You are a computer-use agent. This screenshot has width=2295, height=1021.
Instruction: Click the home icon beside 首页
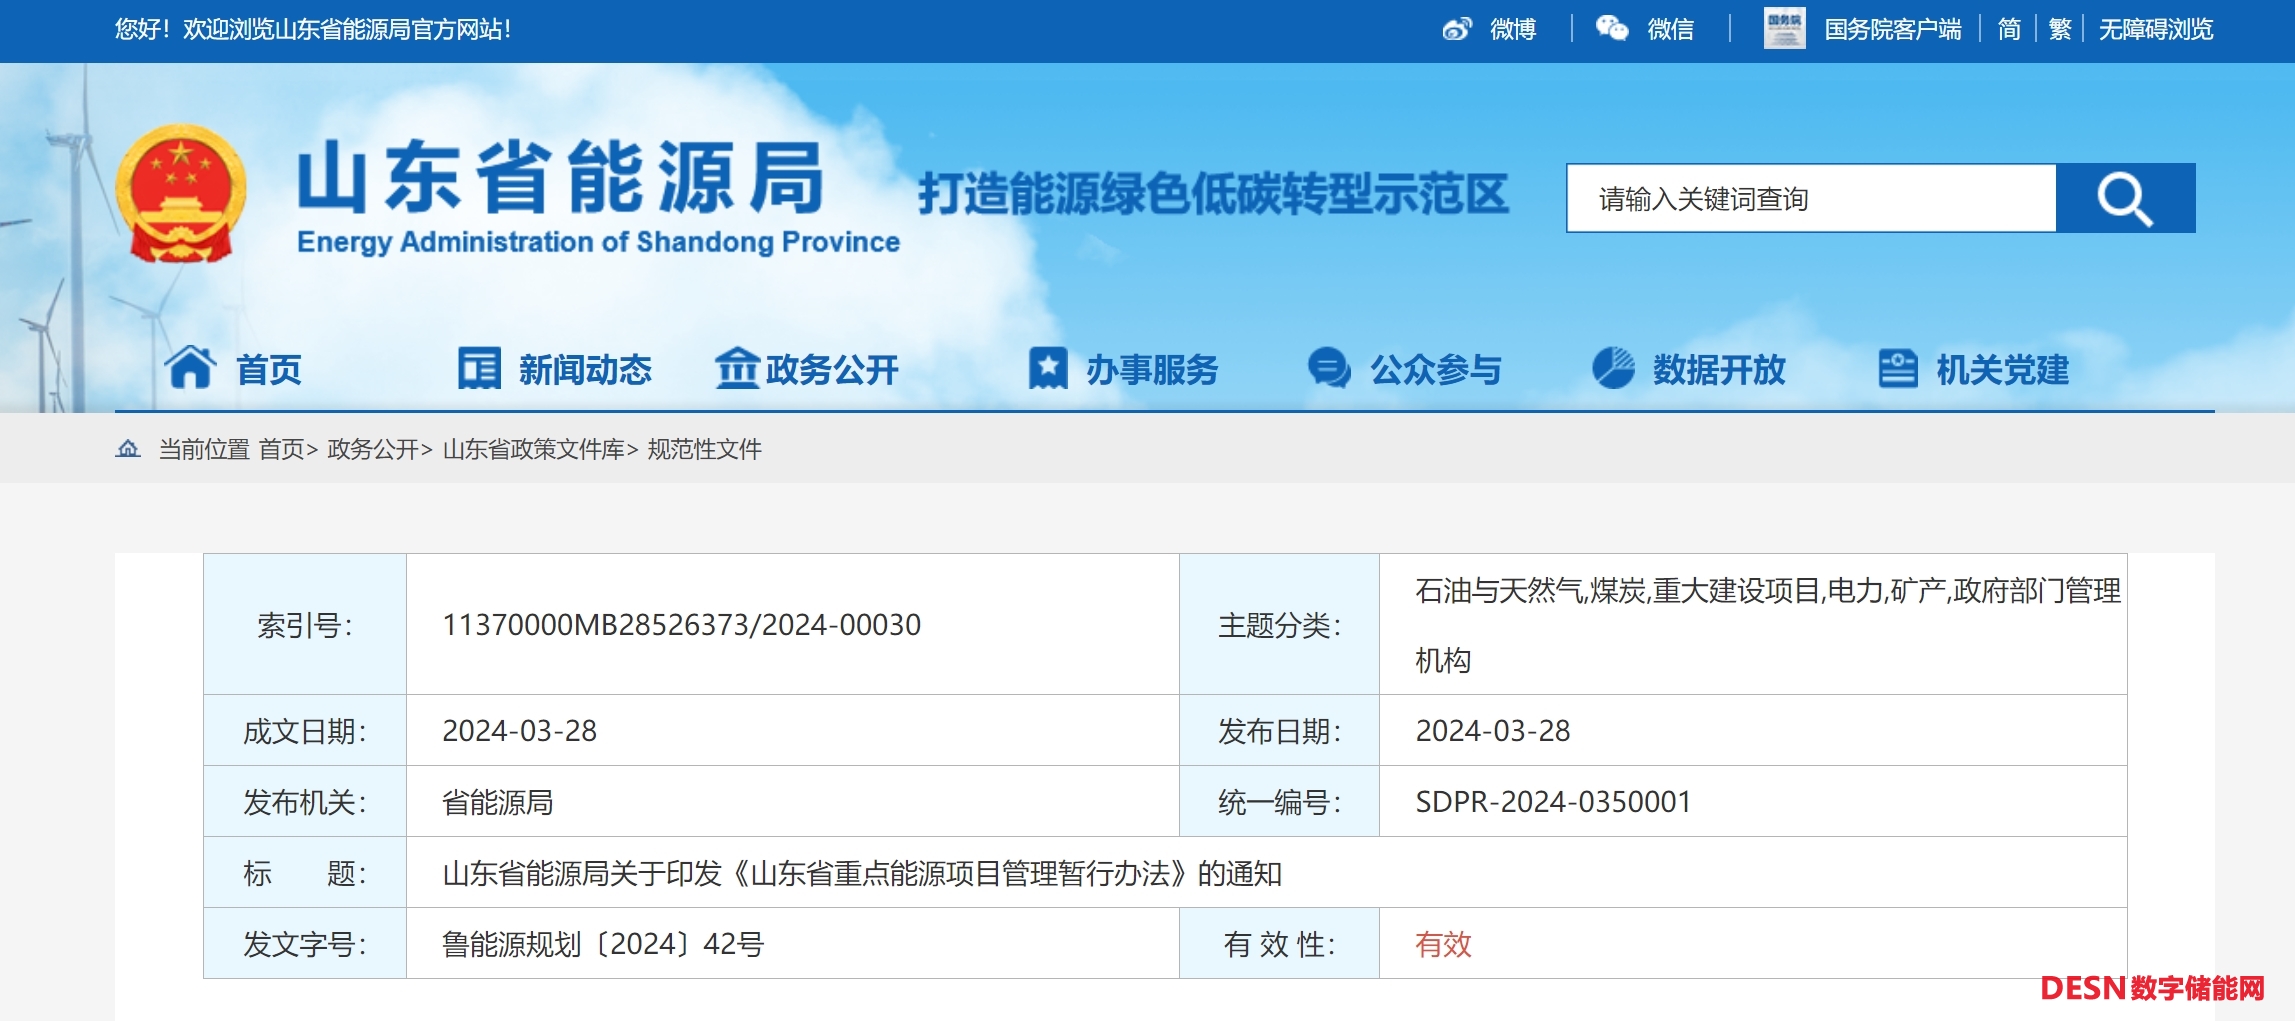pos(190,368)
